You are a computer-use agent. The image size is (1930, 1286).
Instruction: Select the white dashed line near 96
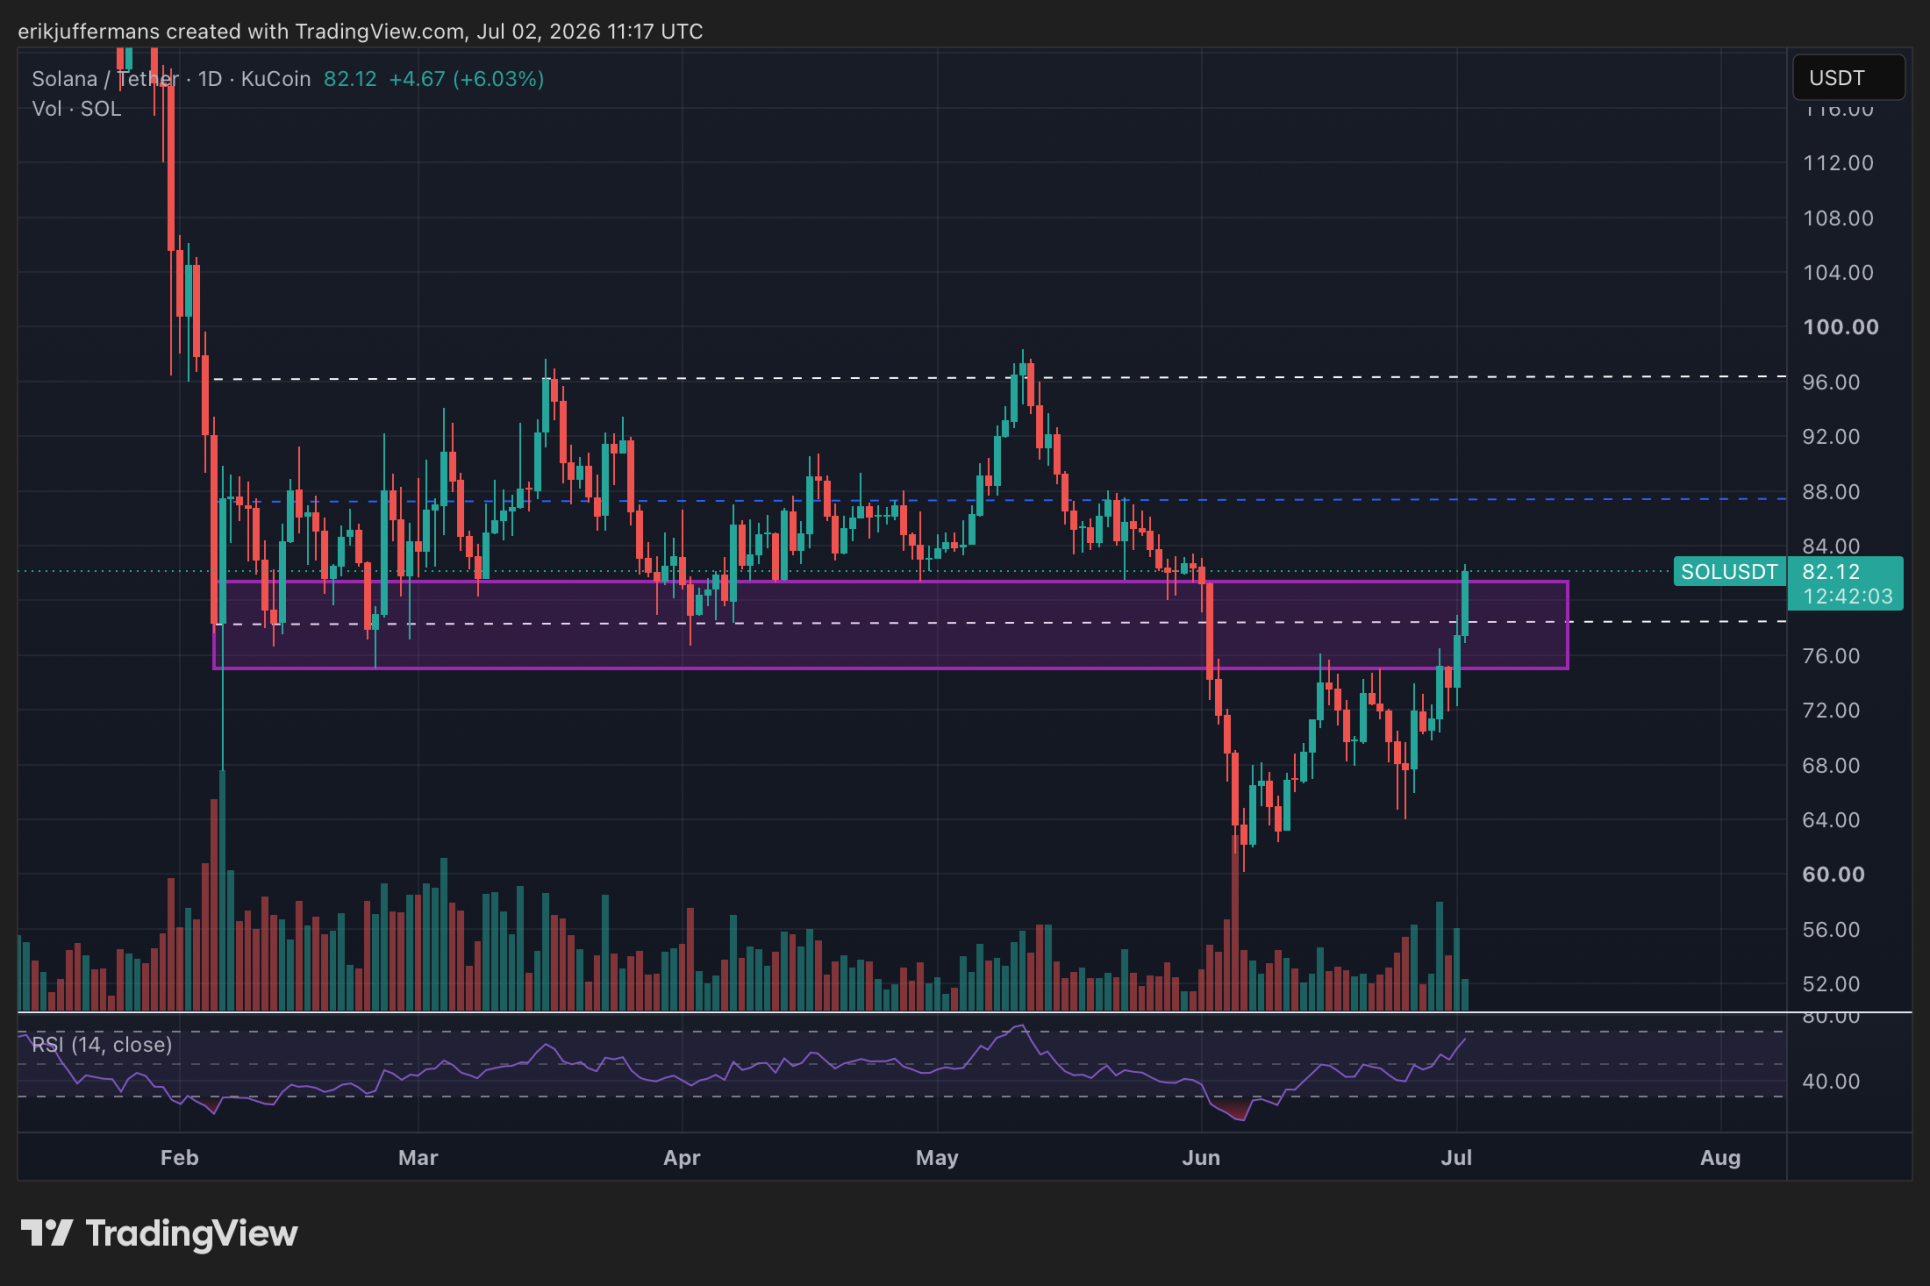[1000, 378]
